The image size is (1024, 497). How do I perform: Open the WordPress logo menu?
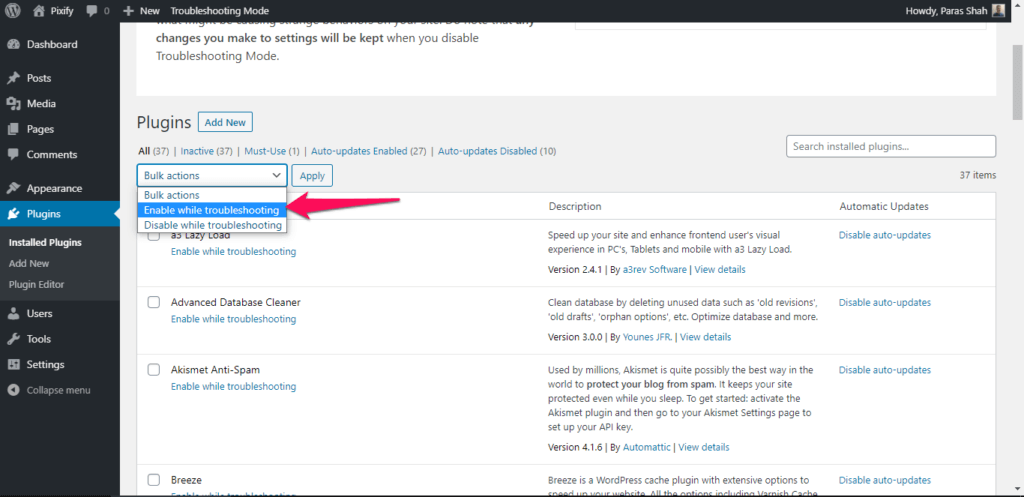[x=13, y=10]
